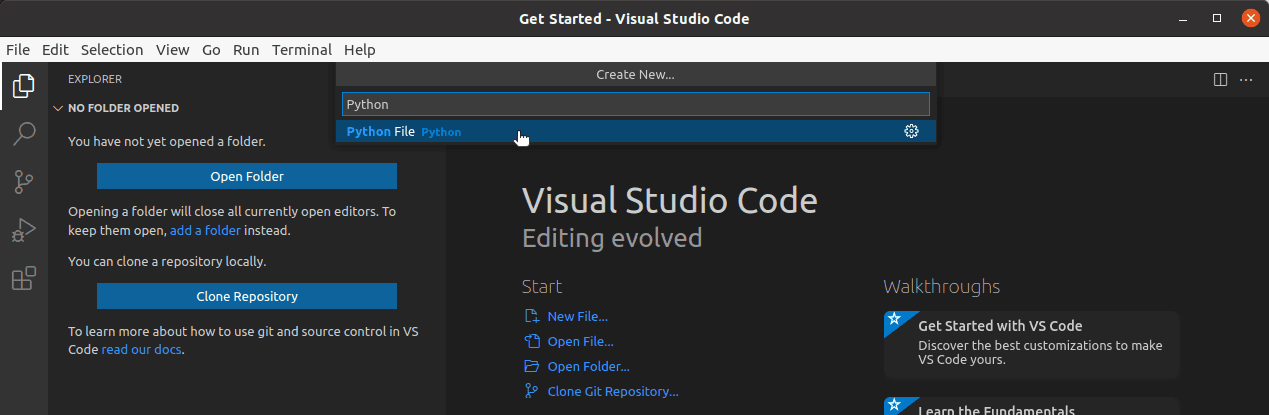Click the Create New search input field
The height and width of the screenshot is (415, 1269).
(x=635, y=104)
